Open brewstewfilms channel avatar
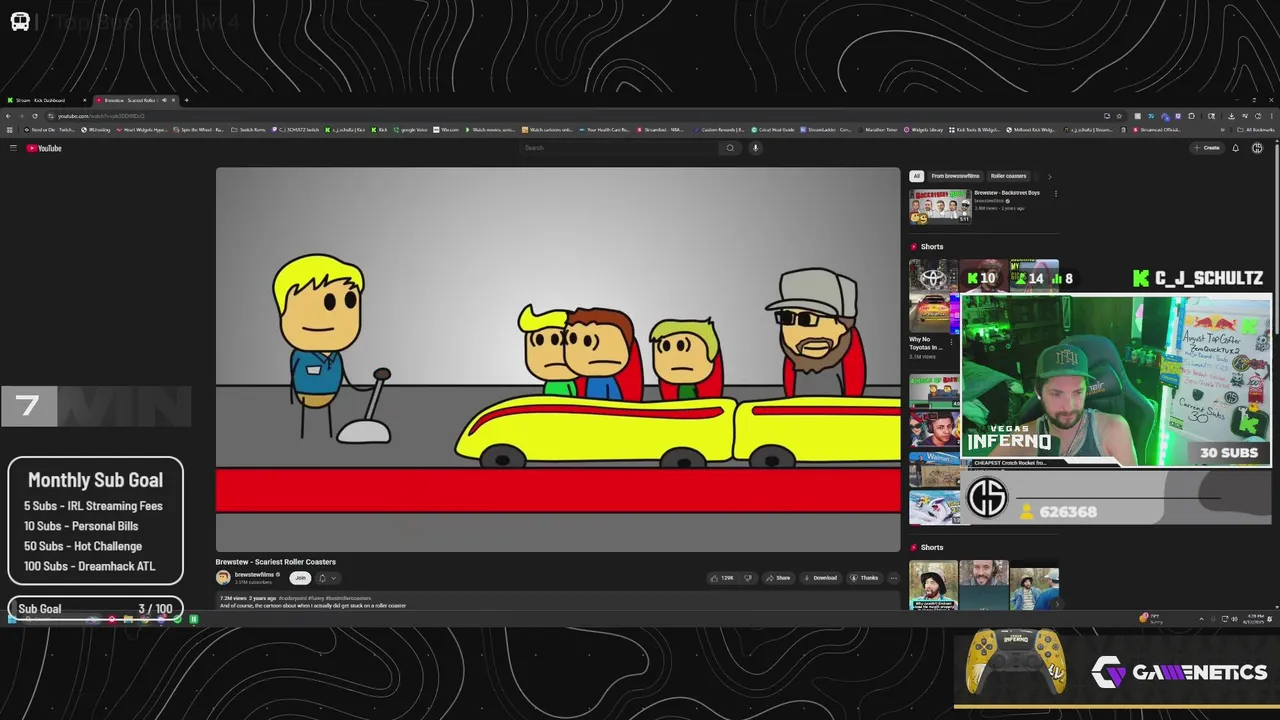The height and width of the screenshot is (720, 1280). coord(223,577)
